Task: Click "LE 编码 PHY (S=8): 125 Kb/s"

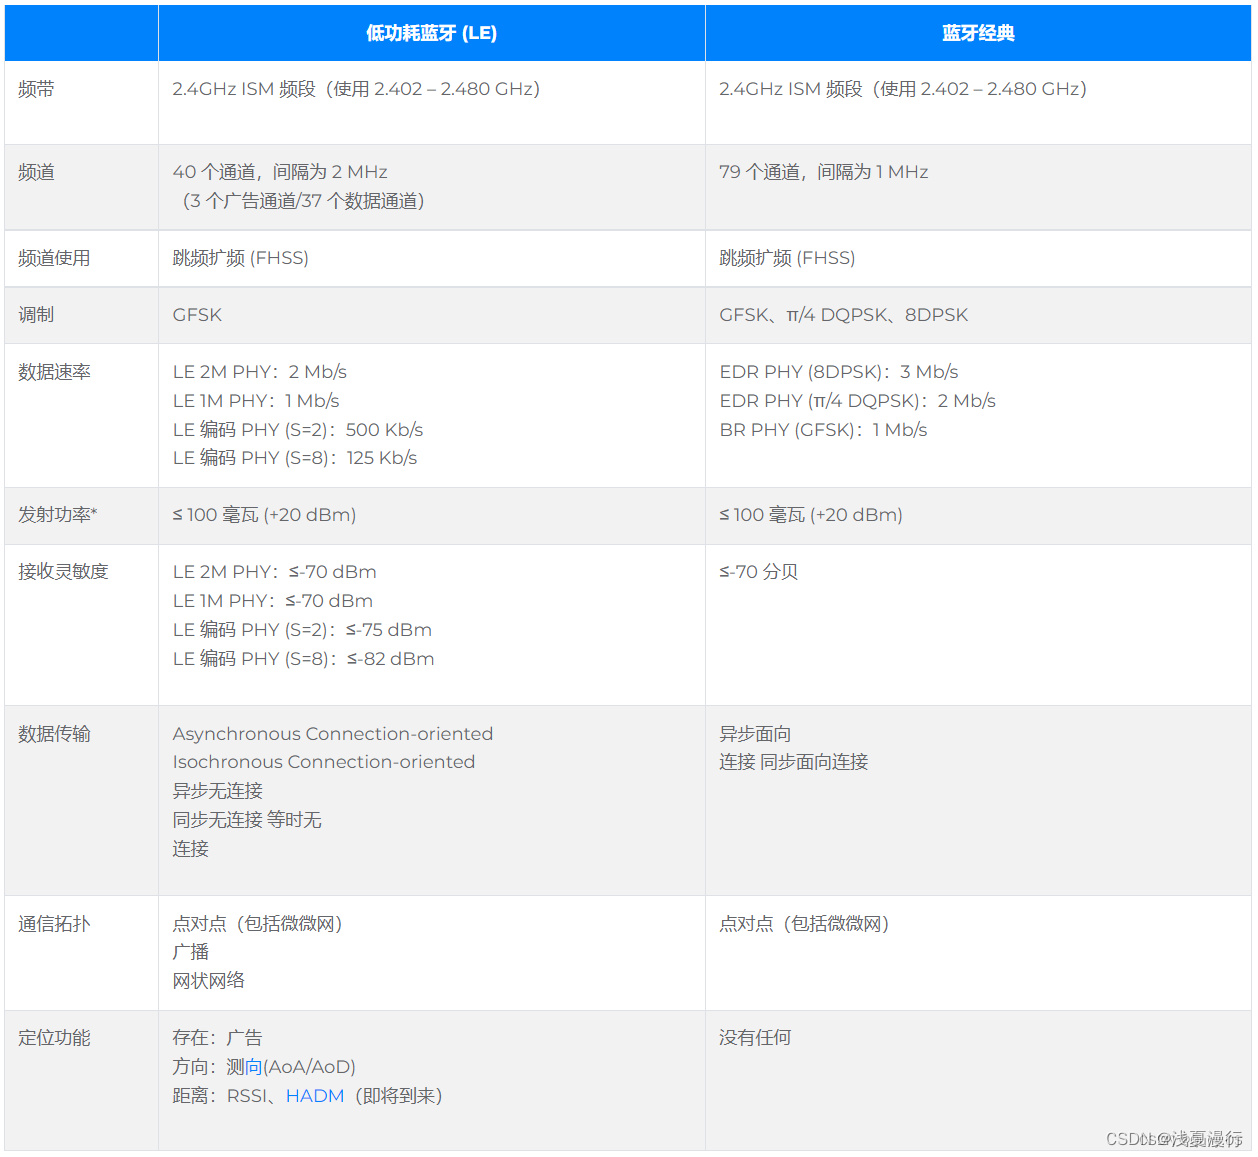Action: (295, 458)
